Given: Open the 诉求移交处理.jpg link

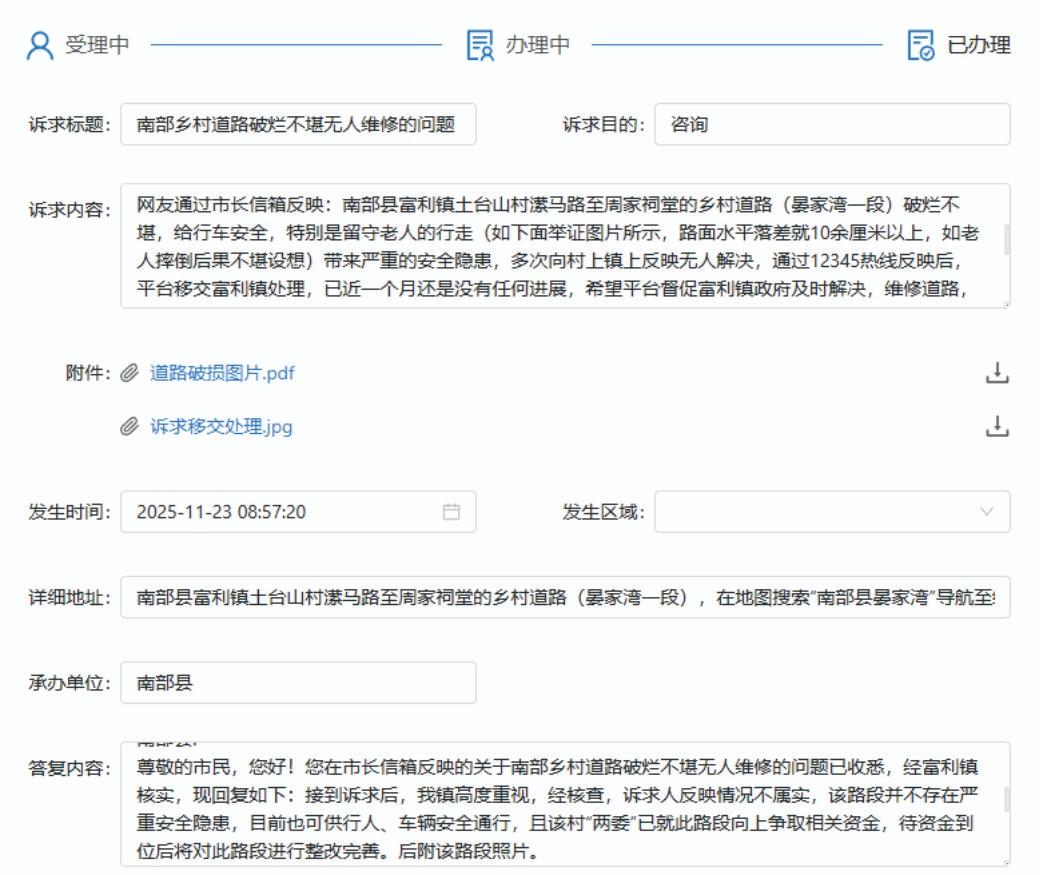Looking at the screenshot, I should click(221, 427).
